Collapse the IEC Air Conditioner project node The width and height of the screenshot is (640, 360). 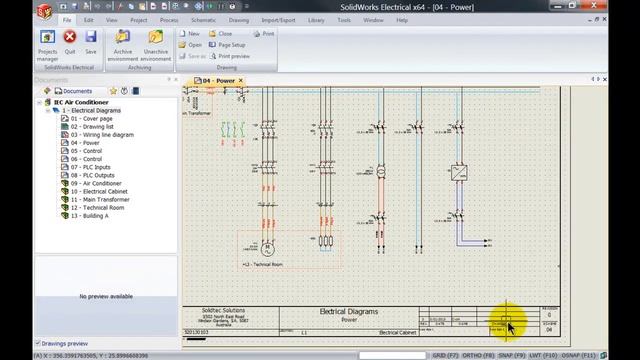tap(40, 102)
